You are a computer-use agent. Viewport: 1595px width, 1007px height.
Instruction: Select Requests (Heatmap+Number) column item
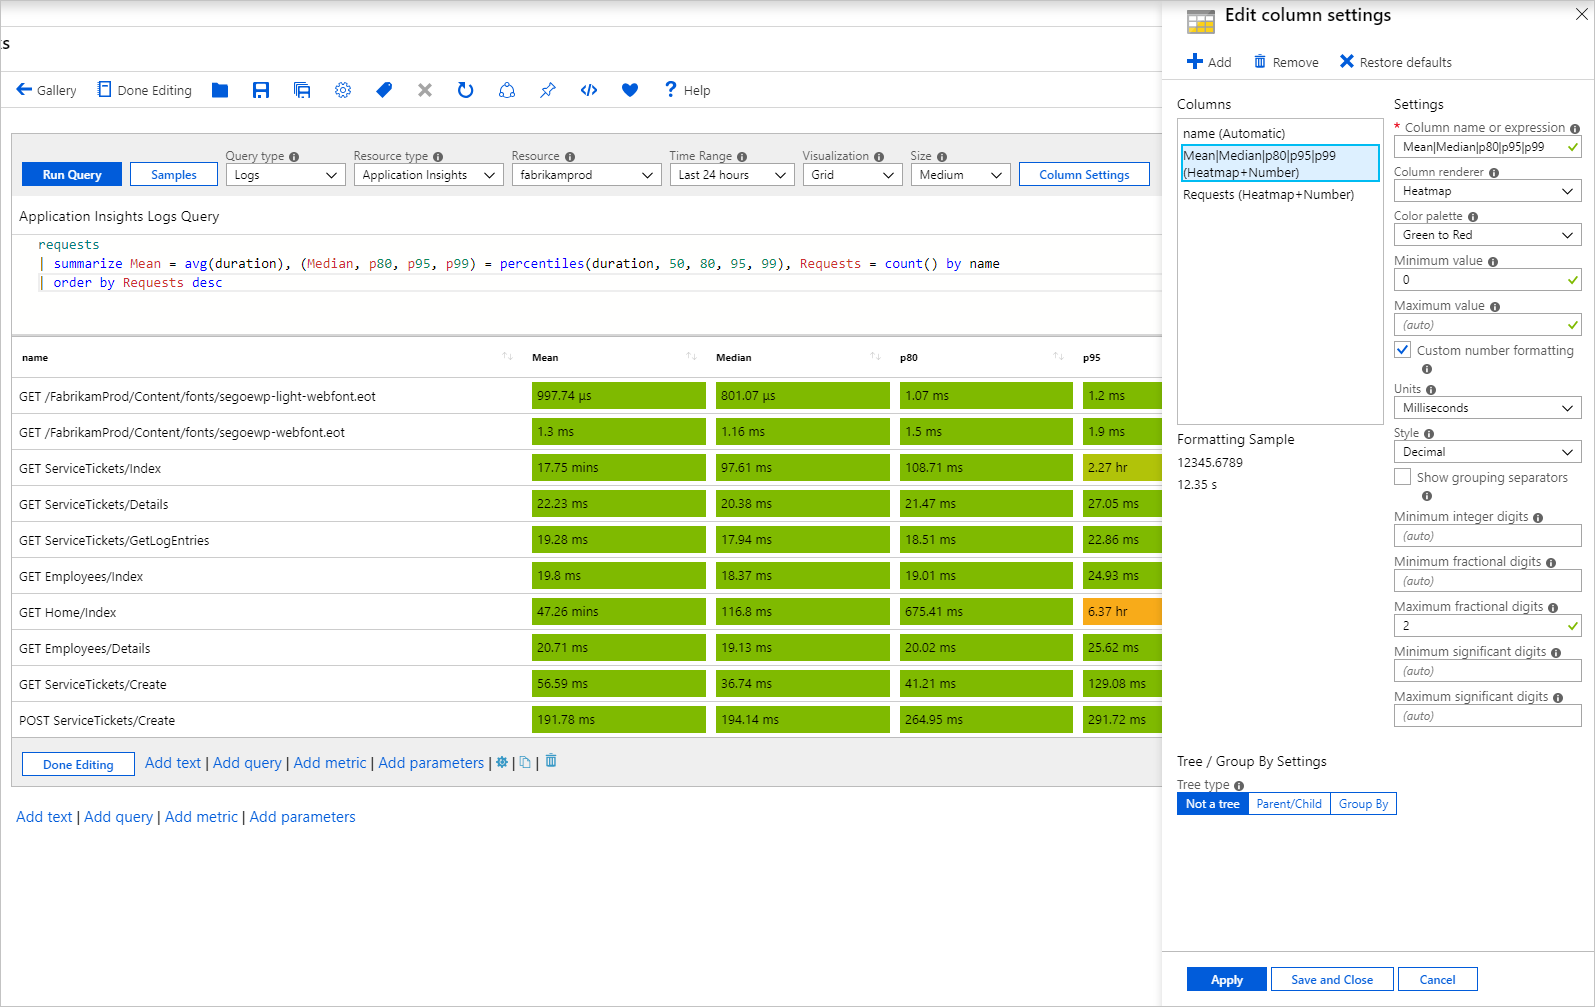[x=1268, y=195]
